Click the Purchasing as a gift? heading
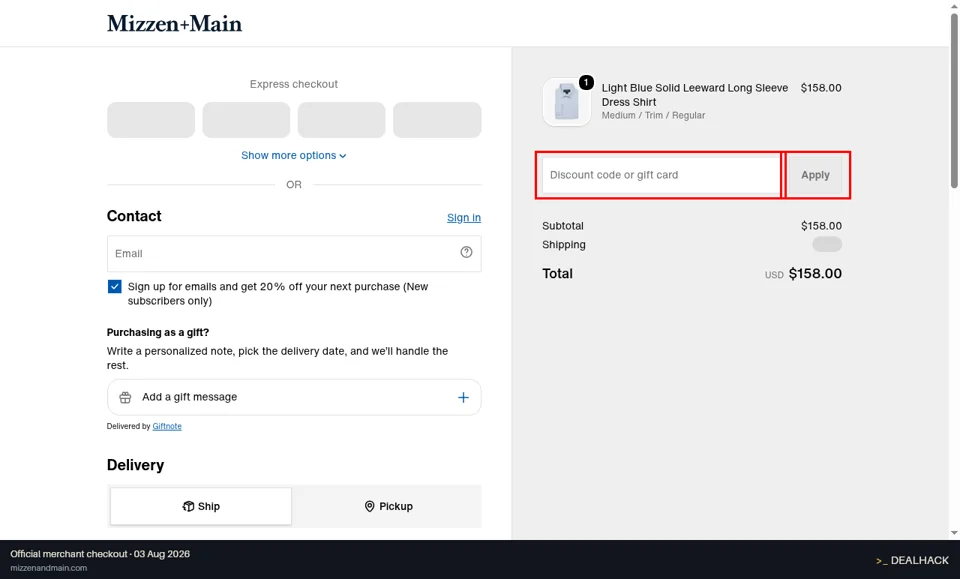The image size is (960, 579). [158, 332]
